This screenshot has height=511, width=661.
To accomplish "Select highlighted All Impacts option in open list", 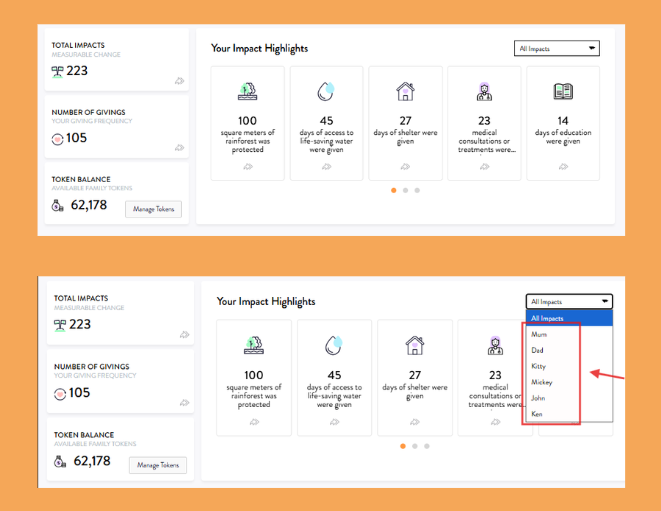I will (569, 318).
